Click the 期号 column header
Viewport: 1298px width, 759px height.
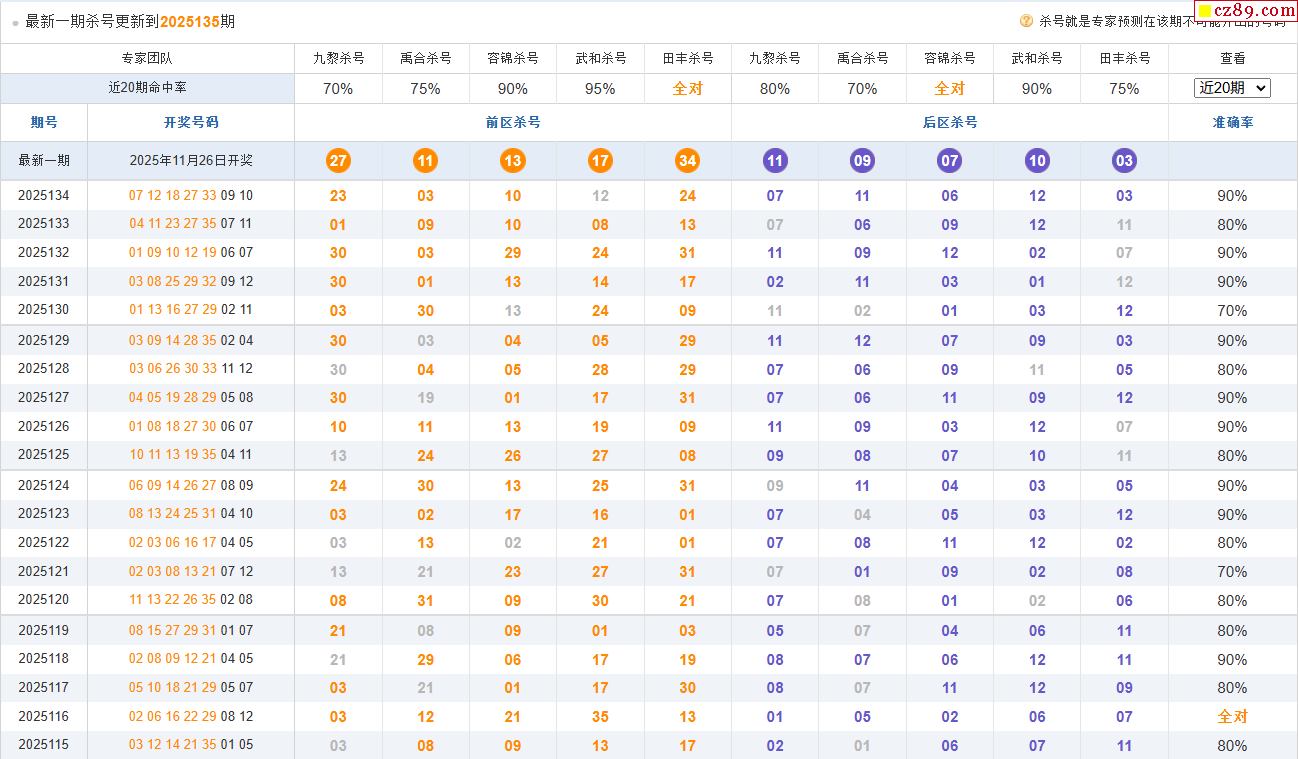click(44, 122)
